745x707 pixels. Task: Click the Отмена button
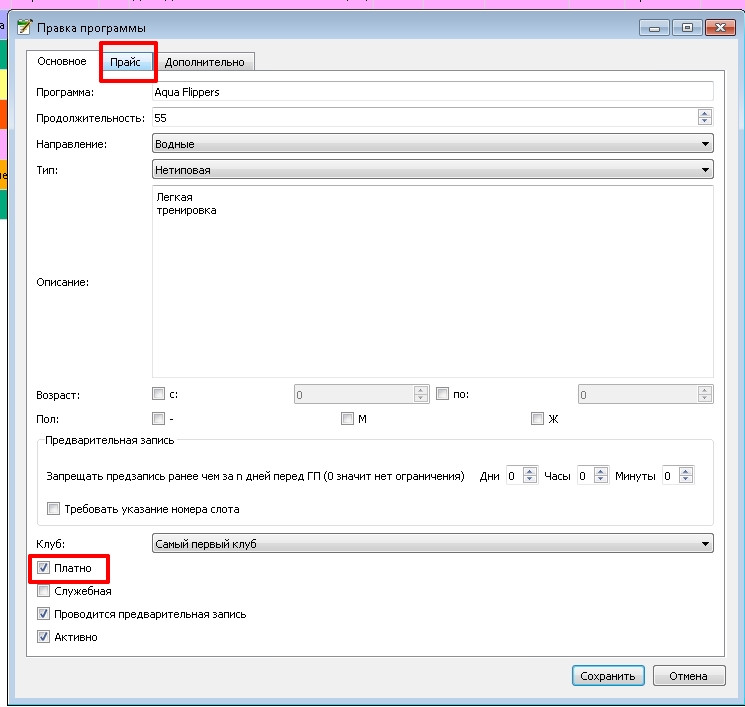[688, 676]
